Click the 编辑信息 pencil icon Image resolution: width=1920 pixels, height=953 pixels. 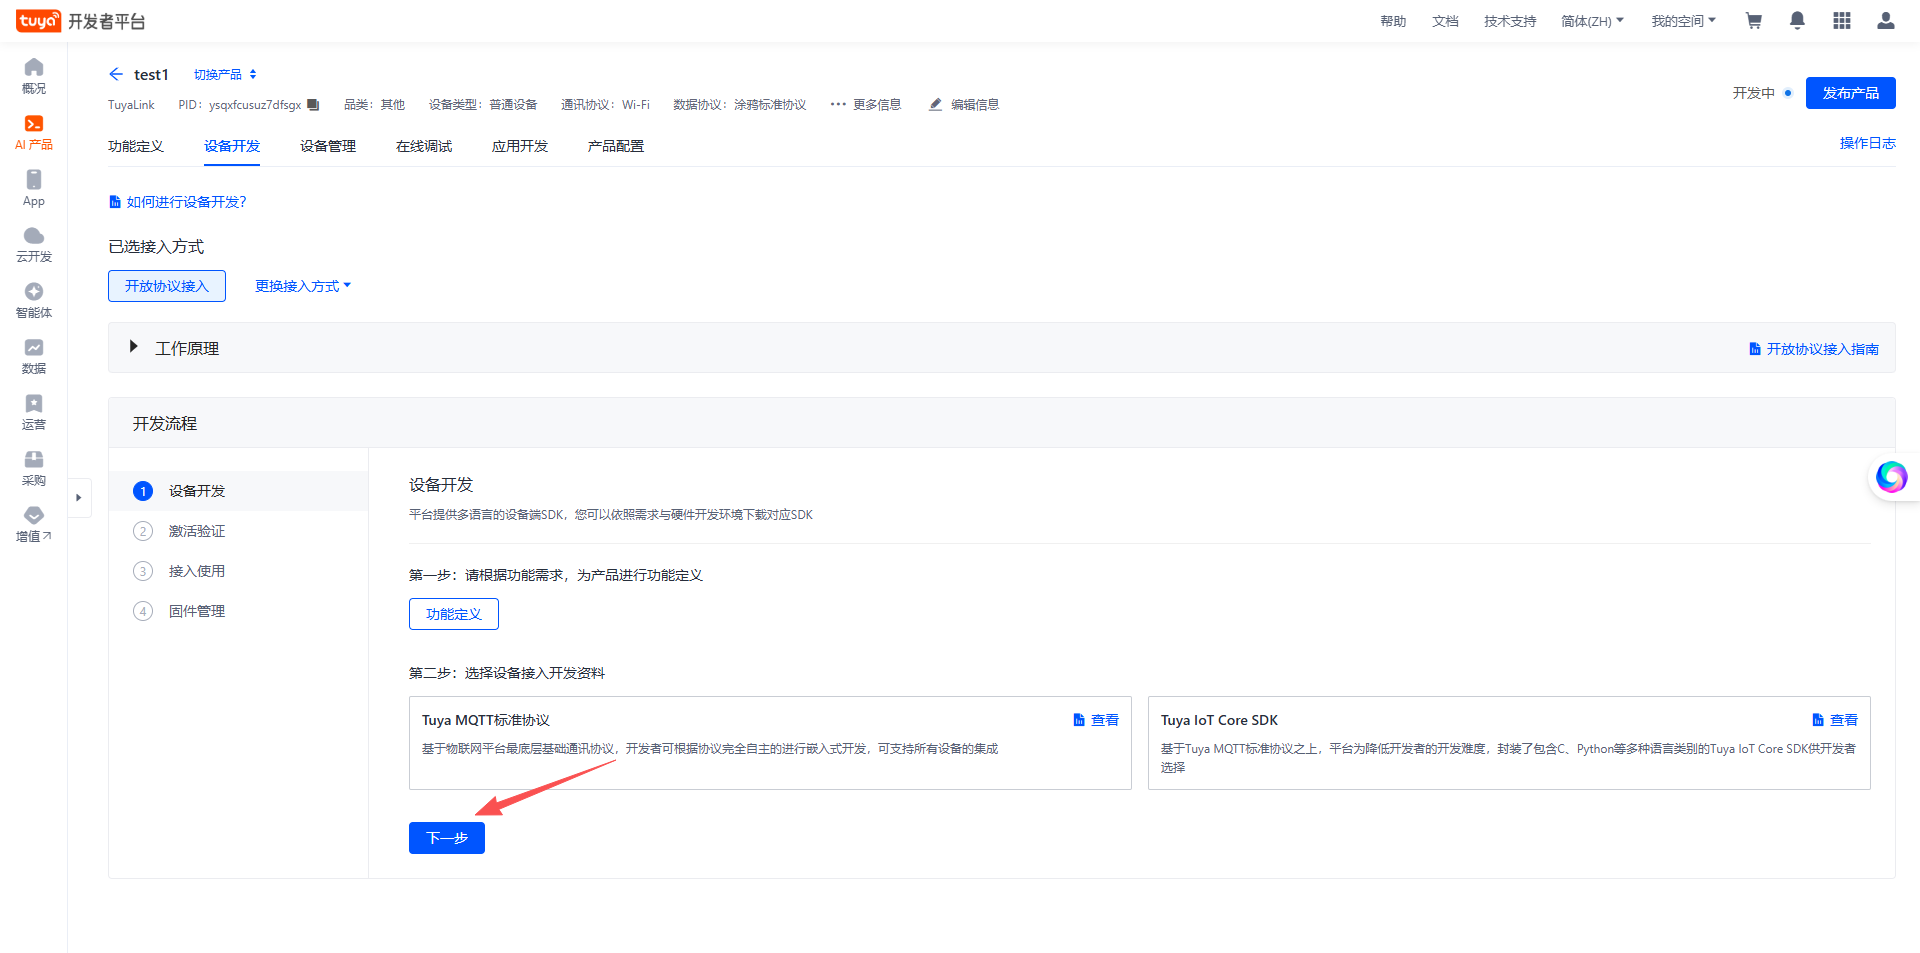936,104
